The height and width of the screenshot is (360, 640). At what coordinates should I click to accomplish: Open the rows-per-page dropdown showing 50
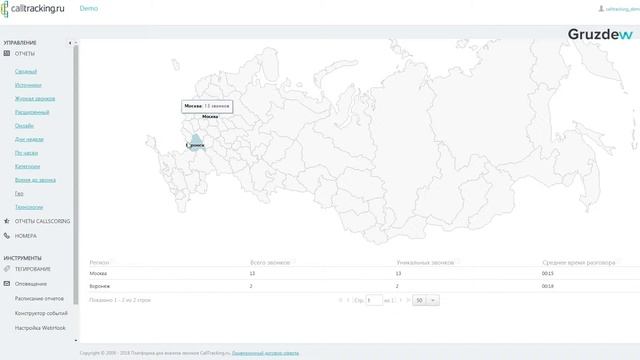click(x=426, y=300)
